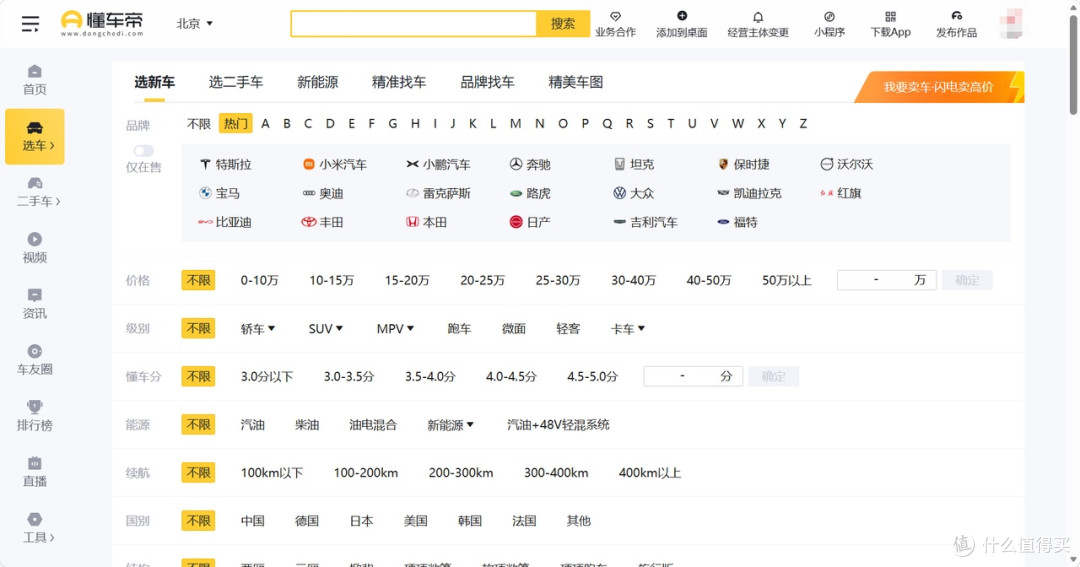
Task: Select 不限 in the 国别 row
Action: point(198,521)
